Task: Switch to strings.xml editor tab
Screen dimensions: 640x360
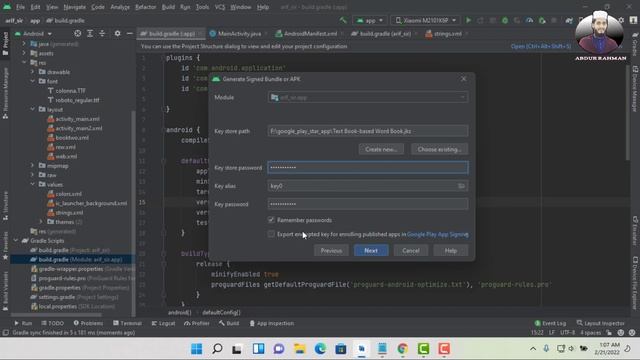Action: click(447, 33)
